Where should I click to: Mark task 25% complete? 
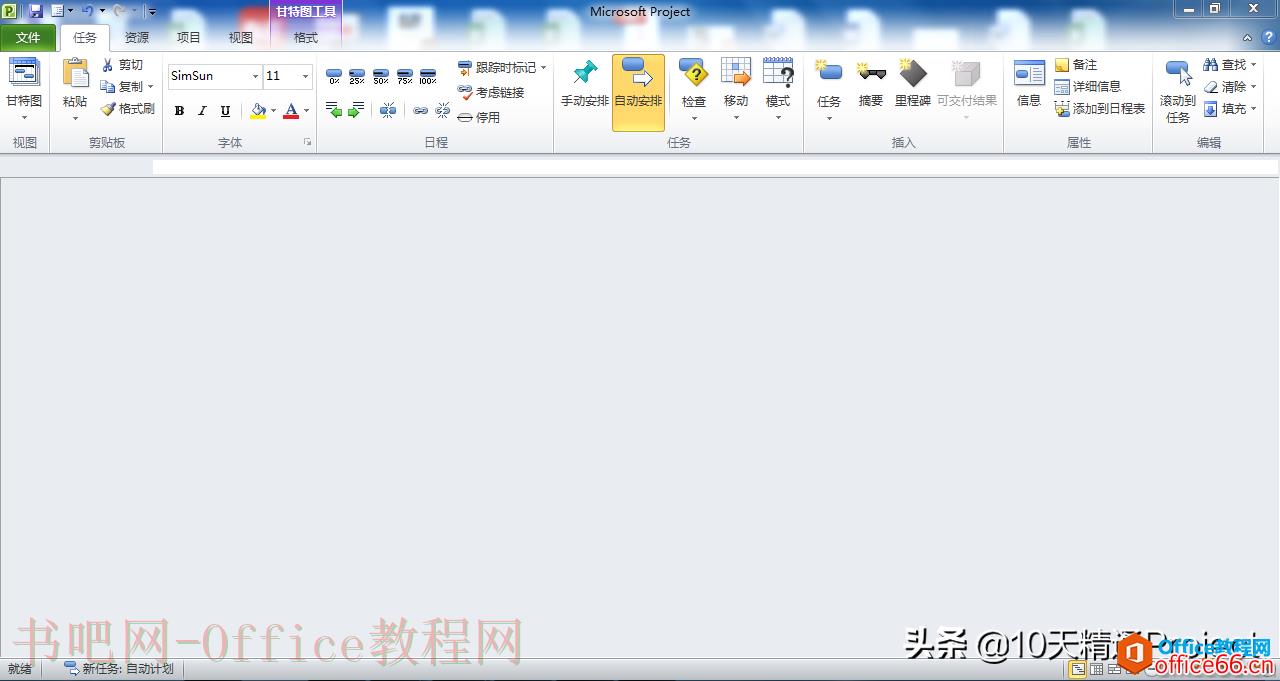click(357, 77)
